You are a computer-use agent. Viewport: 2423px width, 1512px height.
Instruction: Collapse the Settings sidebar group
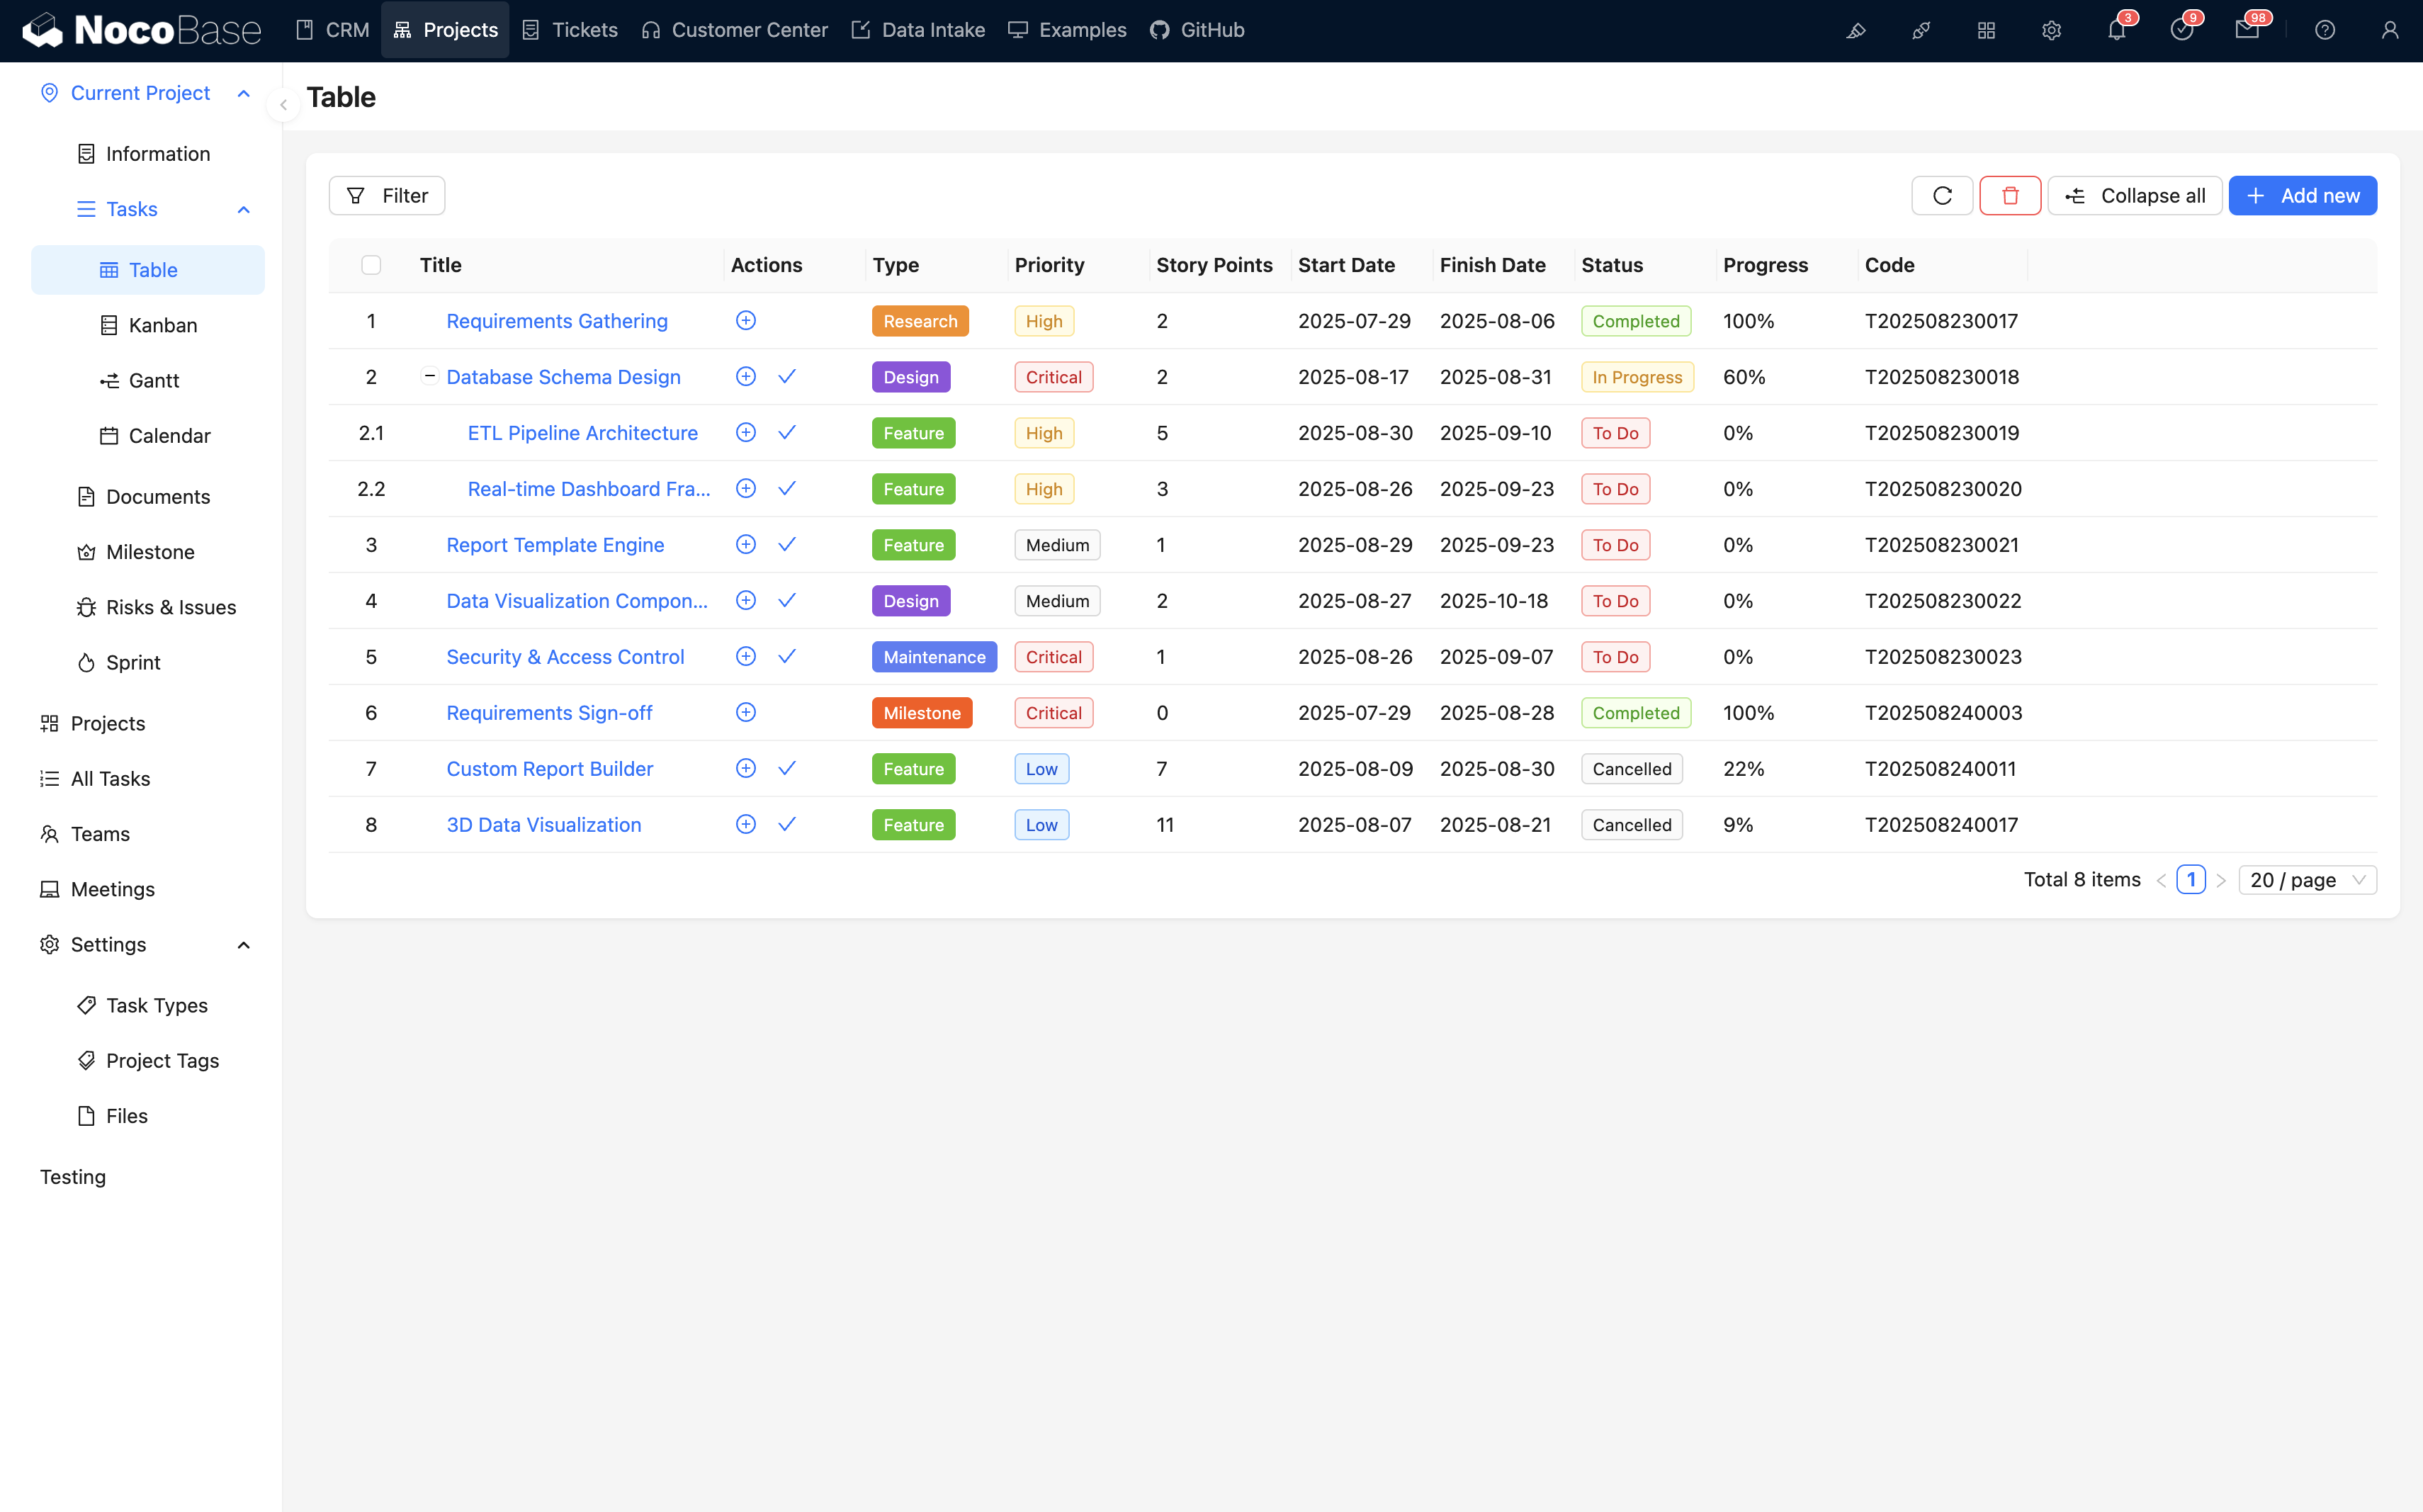[243, 945]
